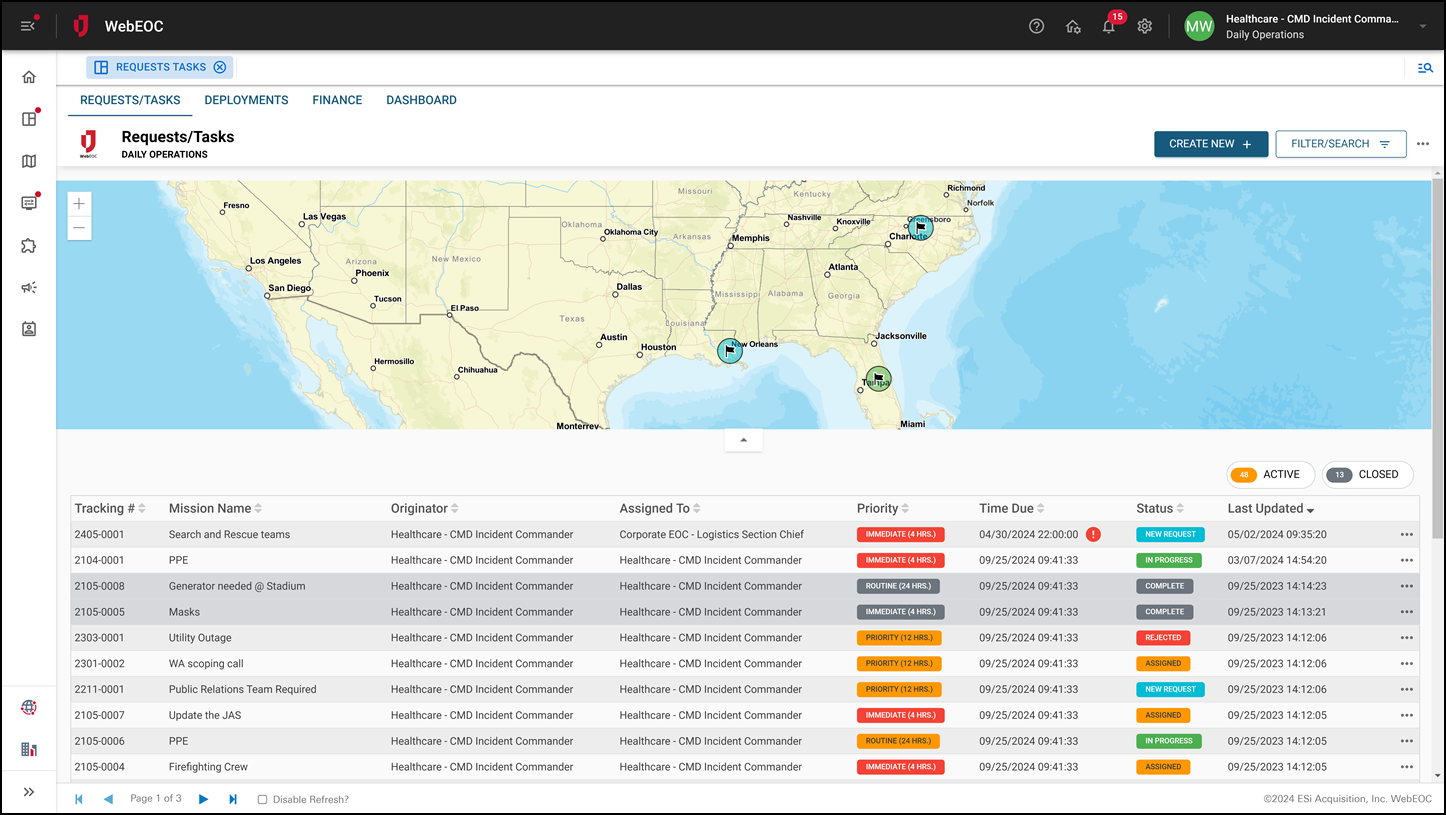Go to the next page of requests
Screen dimensions: 1446x815
pyautogui.click(x=204, y=799)
